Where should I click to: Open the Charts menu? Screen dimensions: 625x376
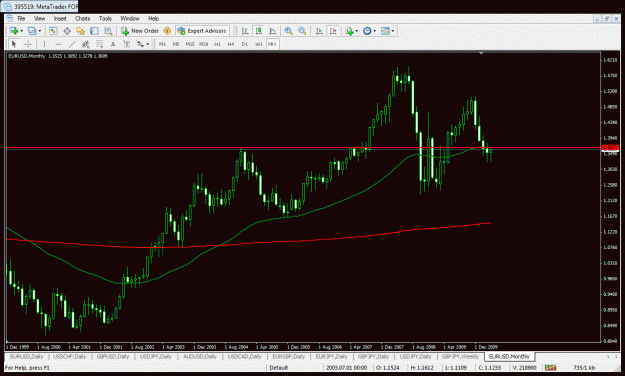83,18
